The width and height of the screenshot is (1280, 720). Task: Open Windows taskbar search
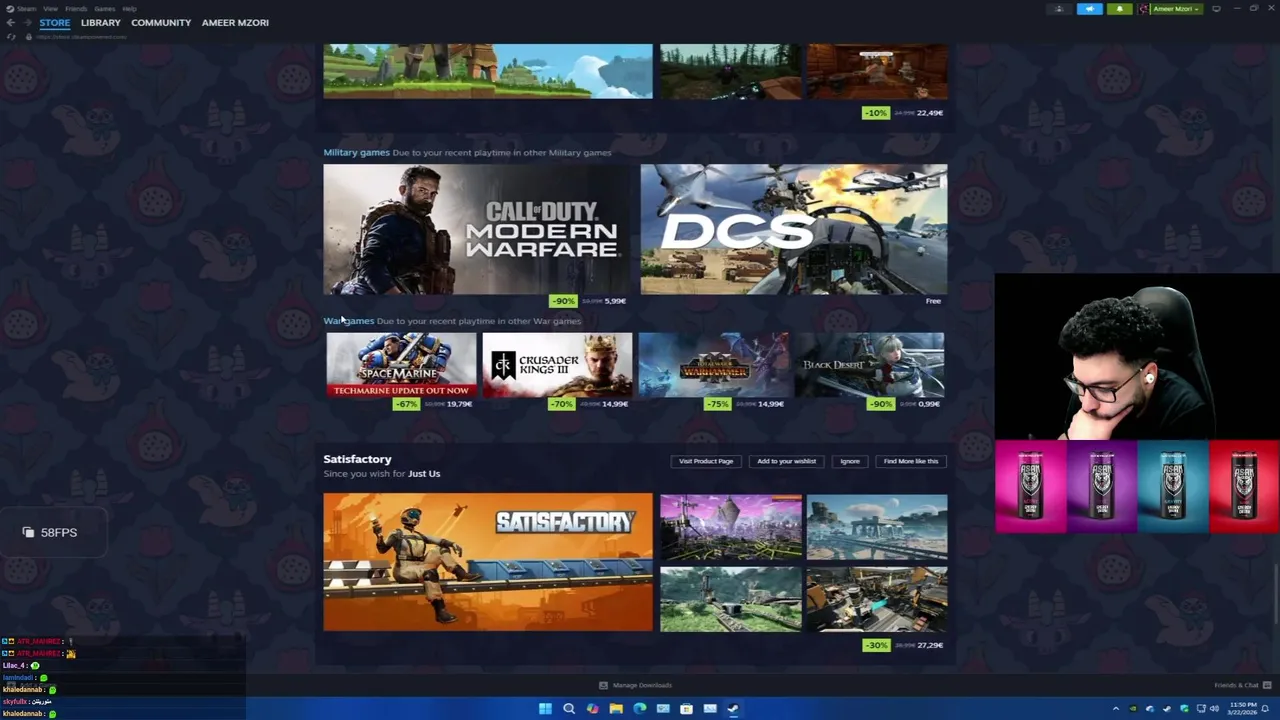[569, 709]
